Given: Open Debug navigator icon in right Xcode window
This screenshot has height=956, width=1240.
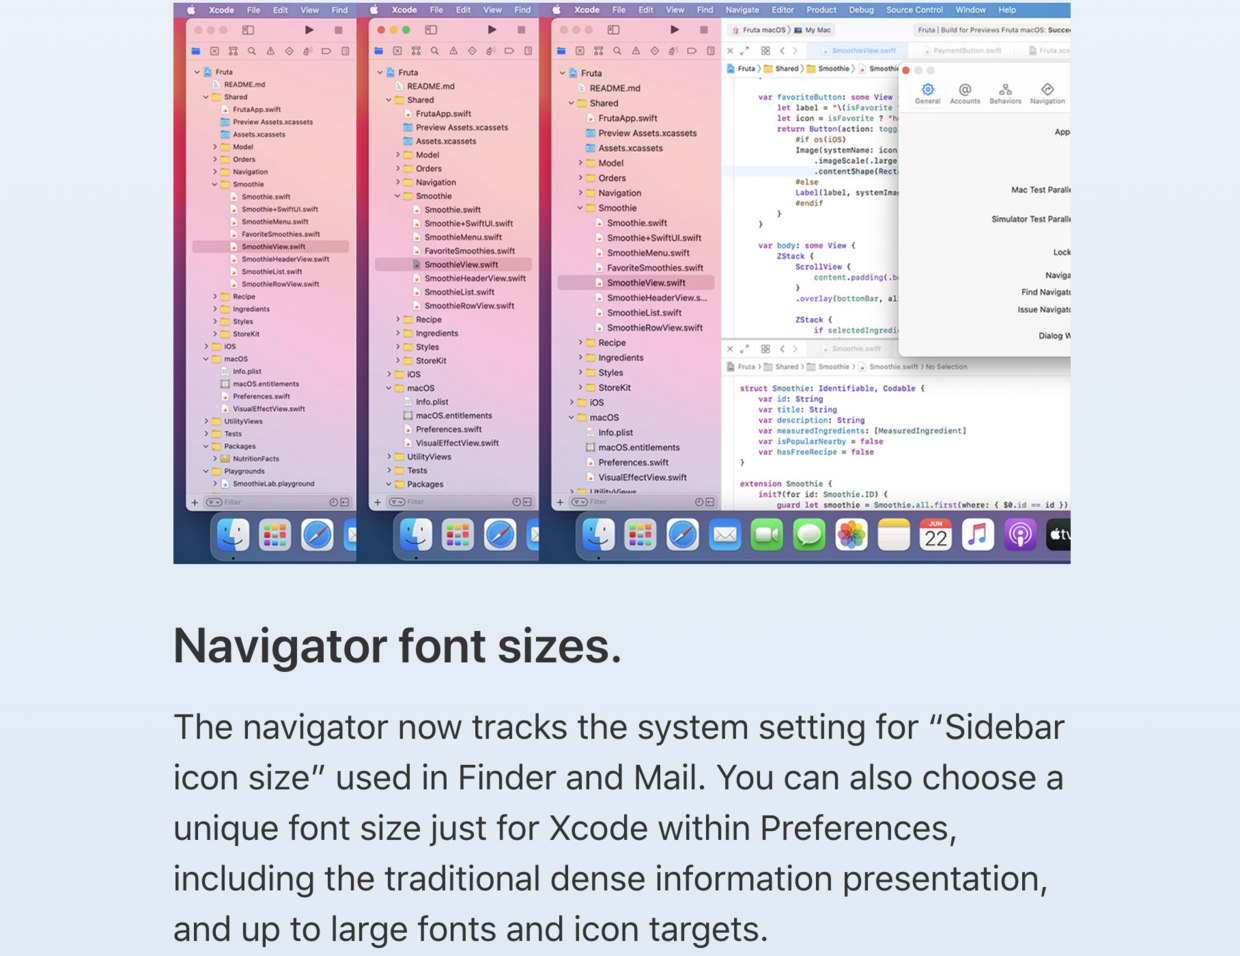Looking at the screenshot, I should tap(673, 50).
